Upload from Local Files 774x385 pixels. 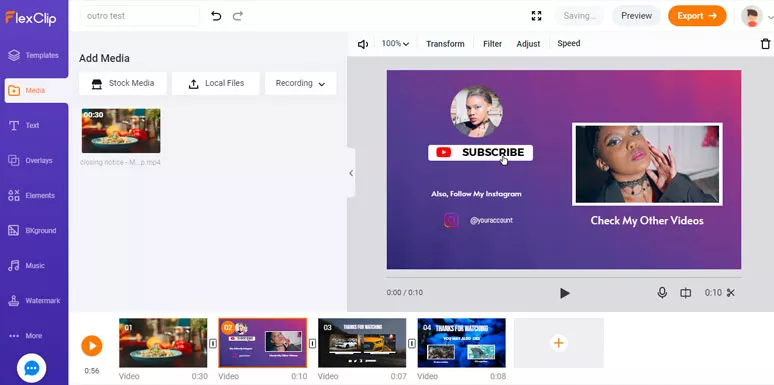216,83
